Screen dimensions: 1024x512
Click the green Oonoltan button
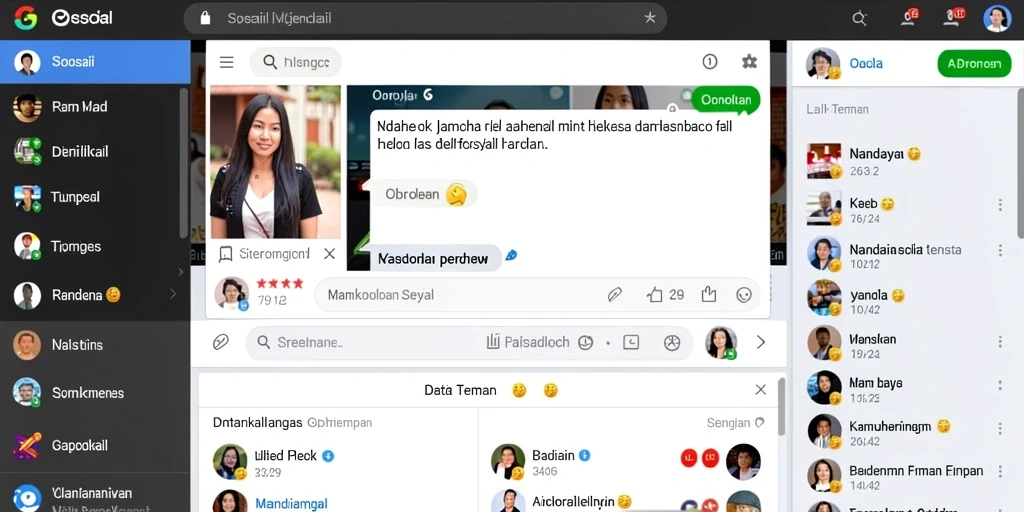(726, 101)
